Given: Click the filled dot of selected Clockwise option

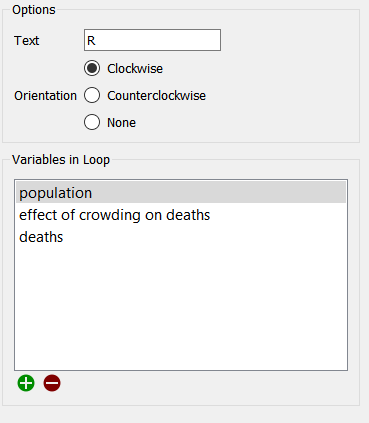Looking at the screenshot, I should 92,68.
